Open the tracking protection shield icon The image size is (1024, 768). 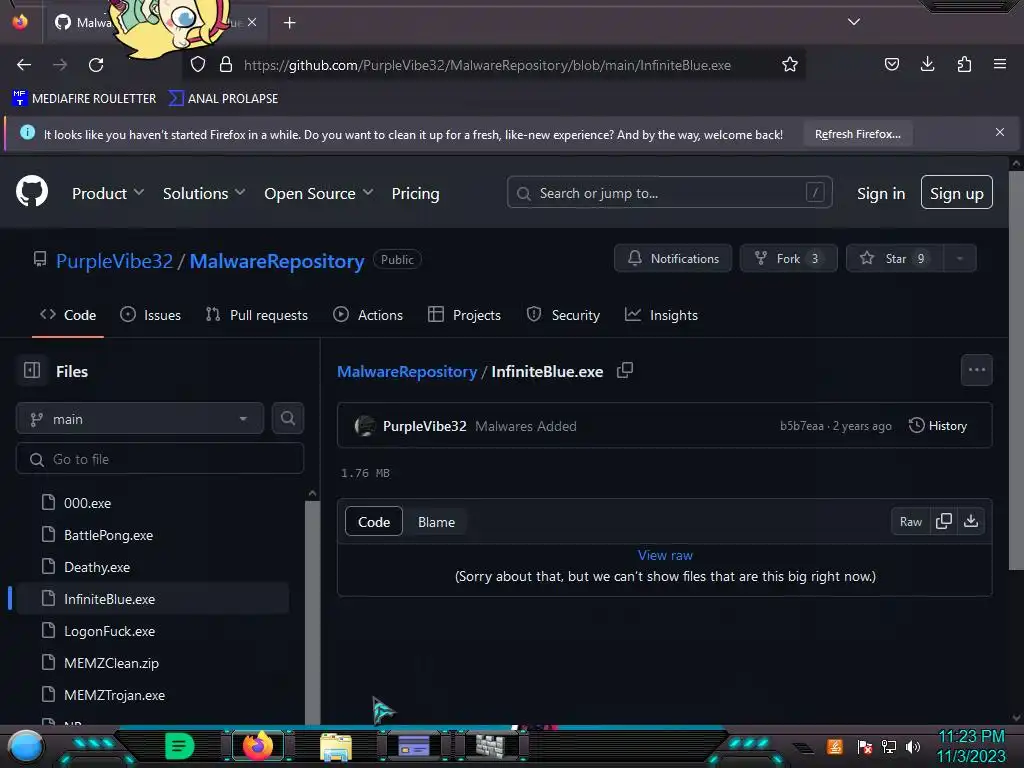click(x=198, y=64)
